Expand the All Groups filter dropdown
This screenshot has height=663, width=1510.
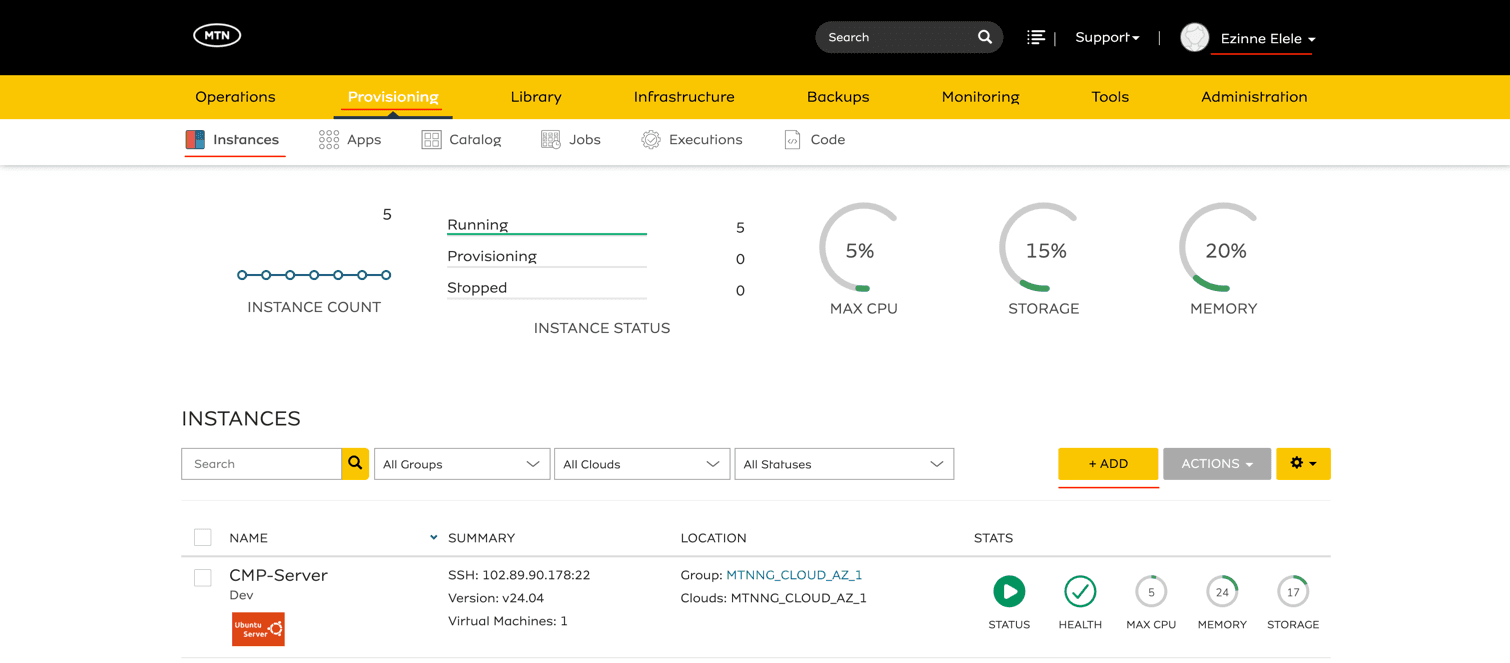[x=462, y=464]
